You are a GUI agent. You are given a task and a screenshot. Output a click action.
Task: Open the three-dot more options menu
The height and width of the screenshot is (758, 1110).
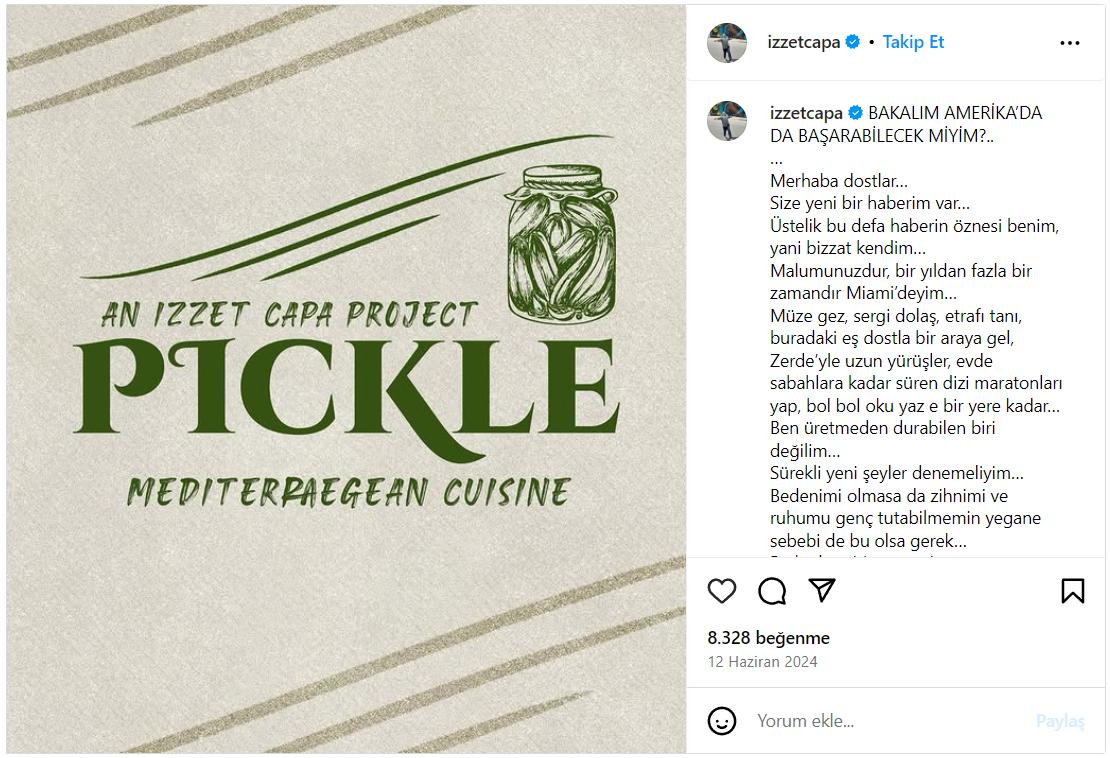[1070, 43]
